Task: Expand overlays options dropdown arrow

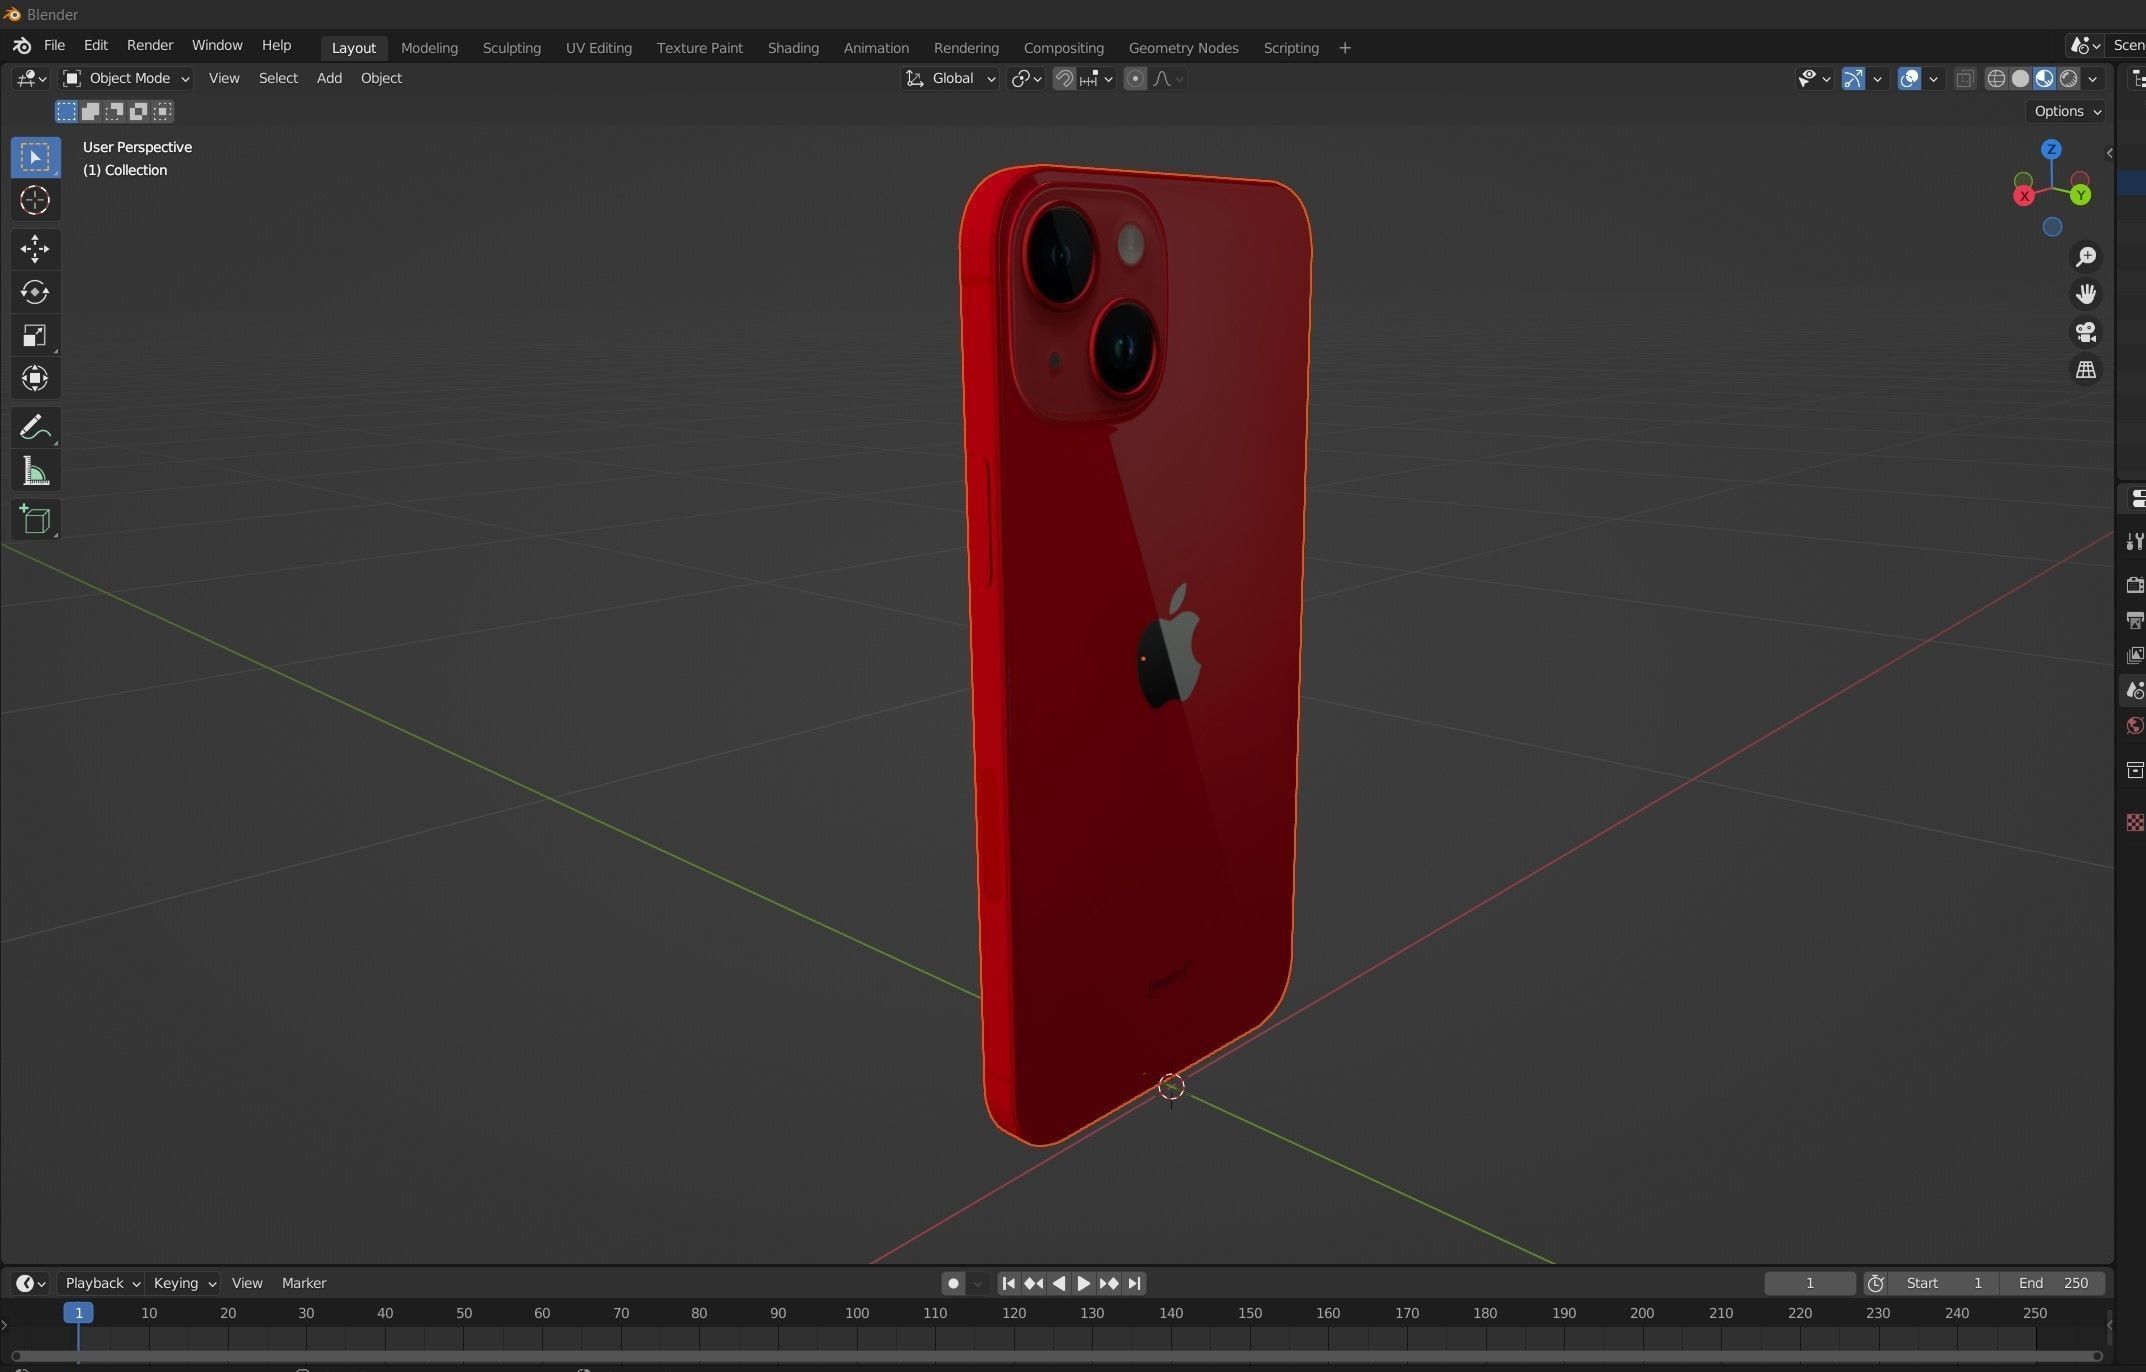Action: (x=1933, y=78)
